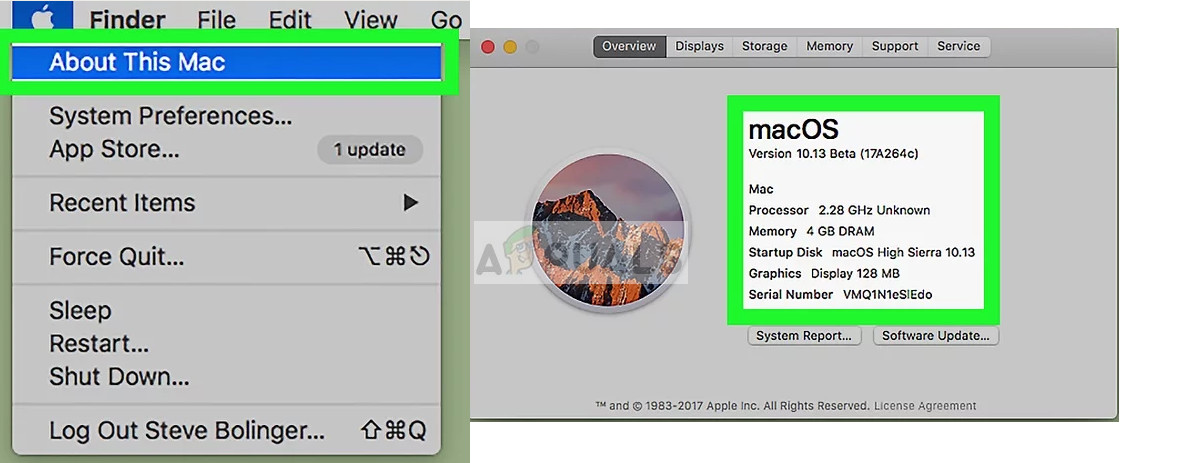Click the System Report button
Image resolution: width=1197 pixels, height=463 pixels.
click(x=804, y=336)
